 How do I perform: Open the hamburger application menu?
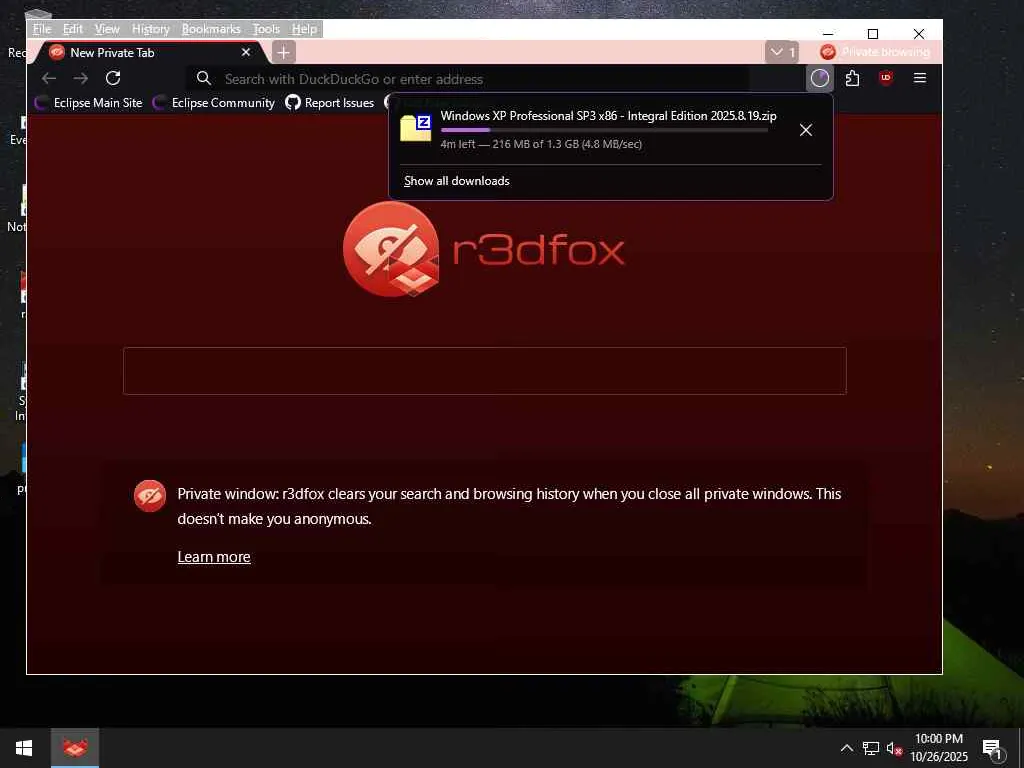[920, 78]
